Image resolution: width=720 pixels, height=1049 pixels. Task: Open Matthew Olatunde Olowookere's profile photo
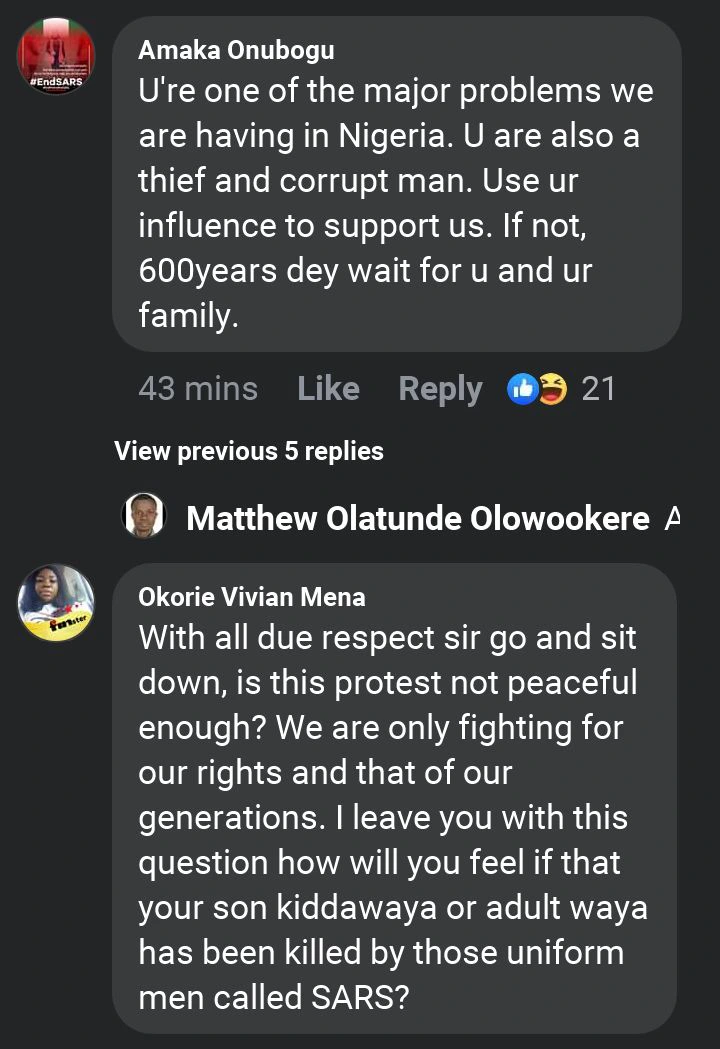point(143,516)
